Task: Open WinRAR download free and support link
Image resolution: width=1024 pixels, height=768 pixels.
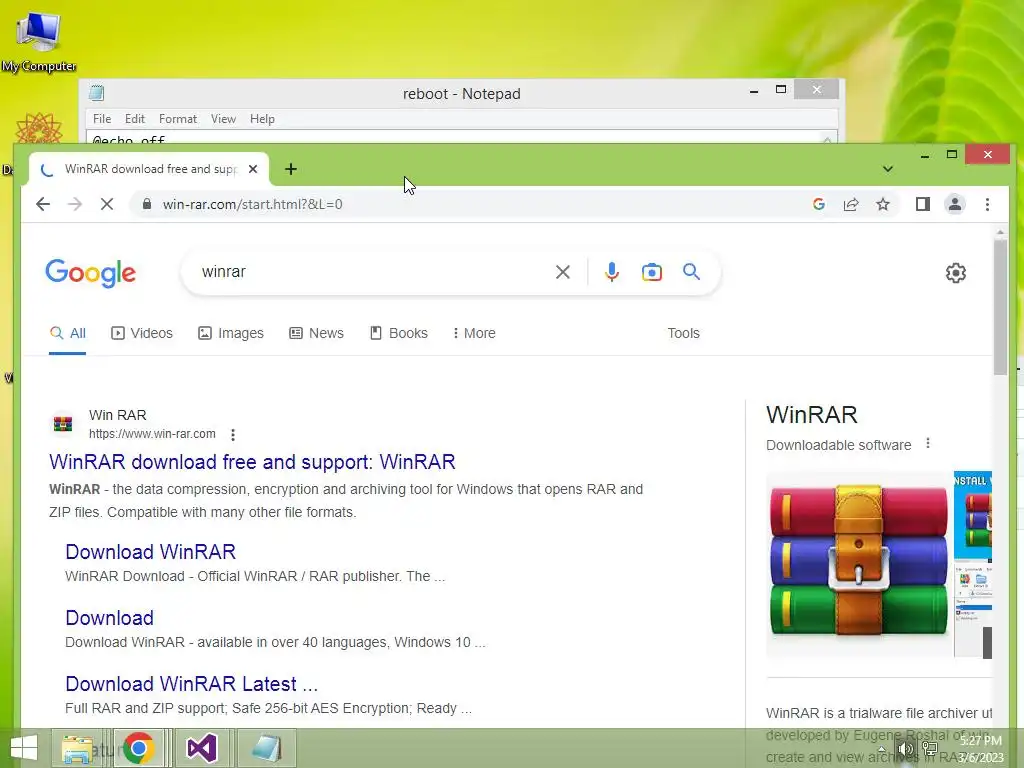Action: point(252,462)
